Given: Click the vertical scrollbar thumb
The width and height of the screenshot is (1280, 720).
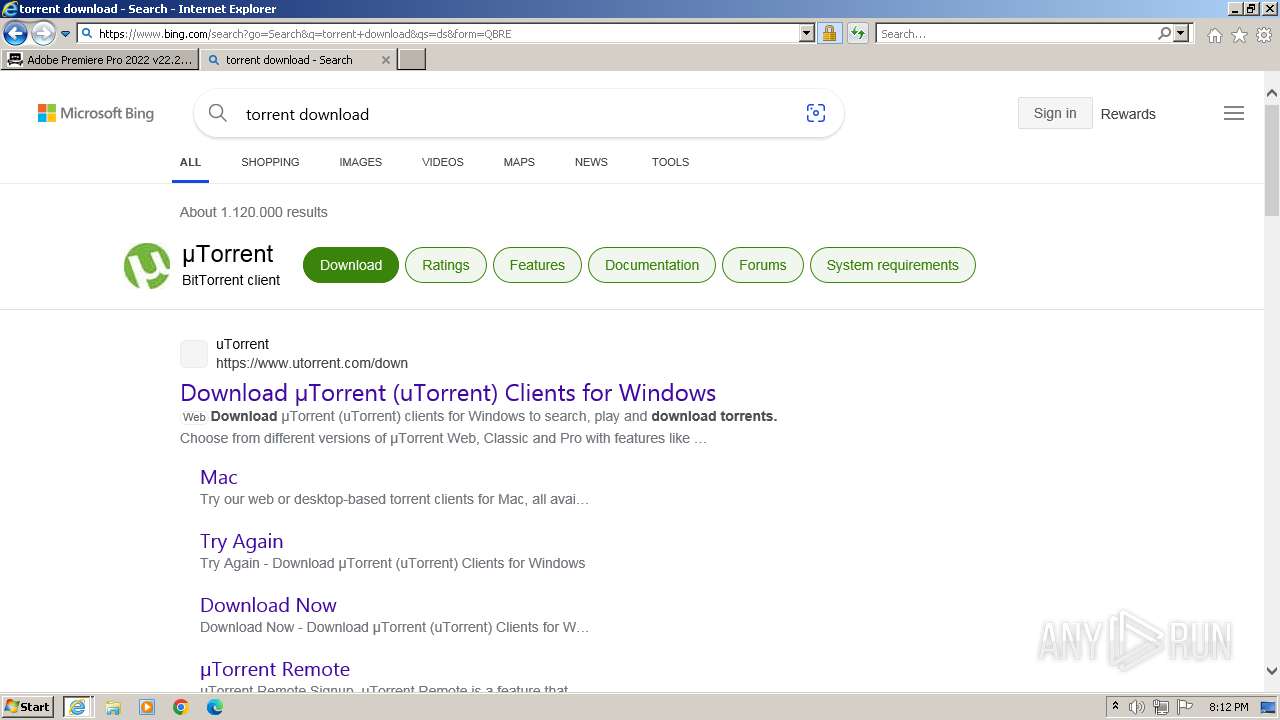Looking at the screenshot, I should tap(1272, 160).
